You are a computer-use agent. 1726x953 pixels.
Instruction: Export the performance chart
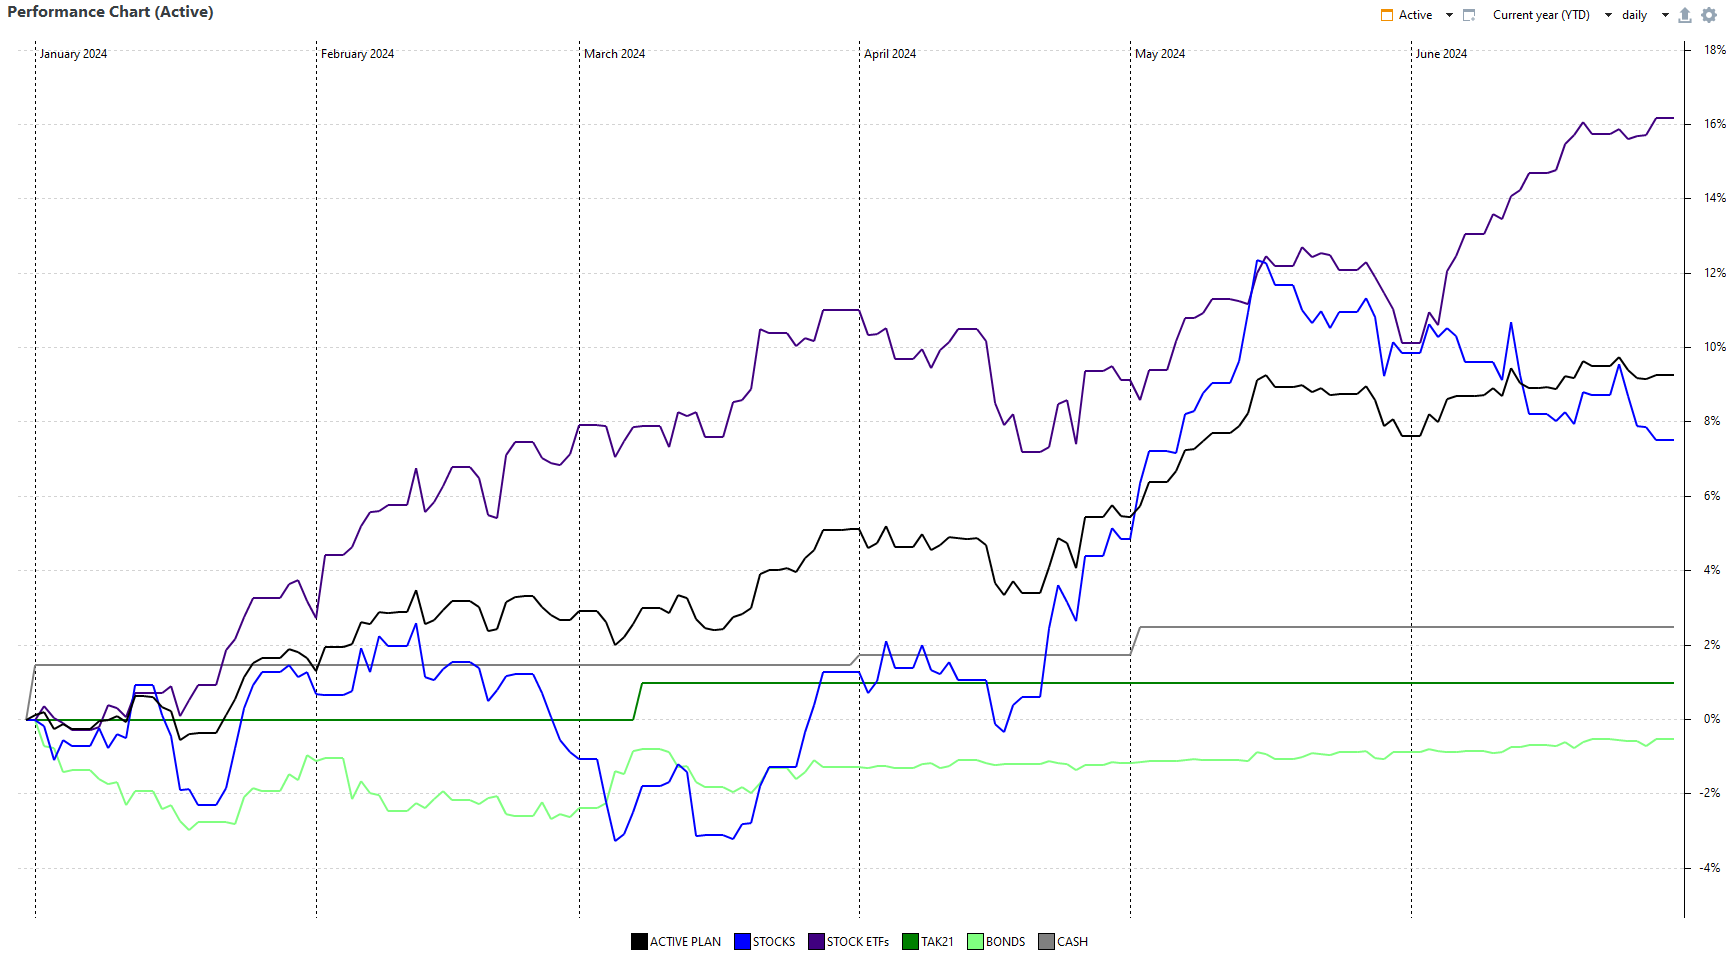1685,15
